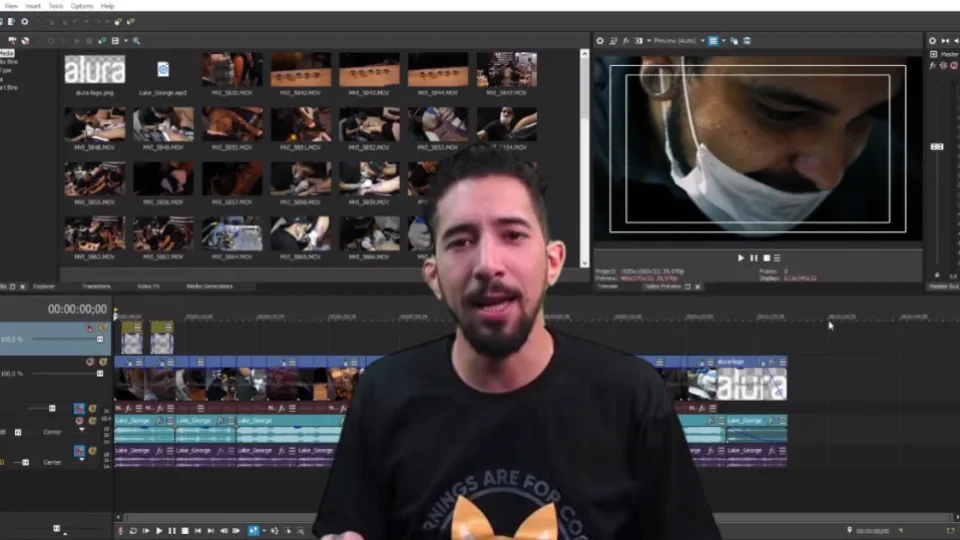Expand the Views dropdown arrow in Project Media
This screenshot has height=540, width=960.
click(126, 41)
